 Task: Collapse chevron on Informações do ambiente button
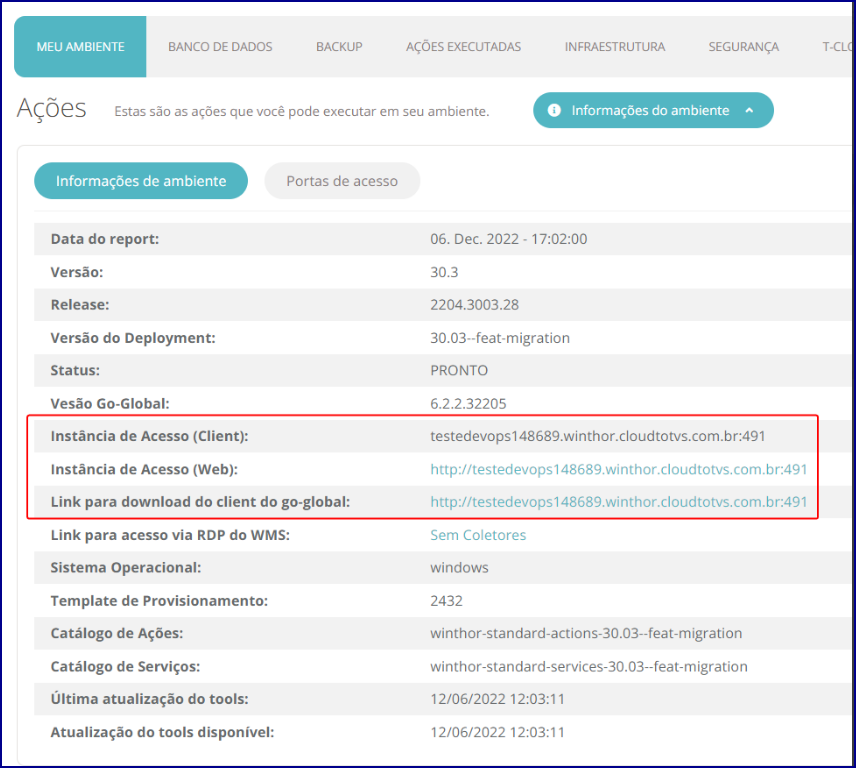[x=750, y=110]
